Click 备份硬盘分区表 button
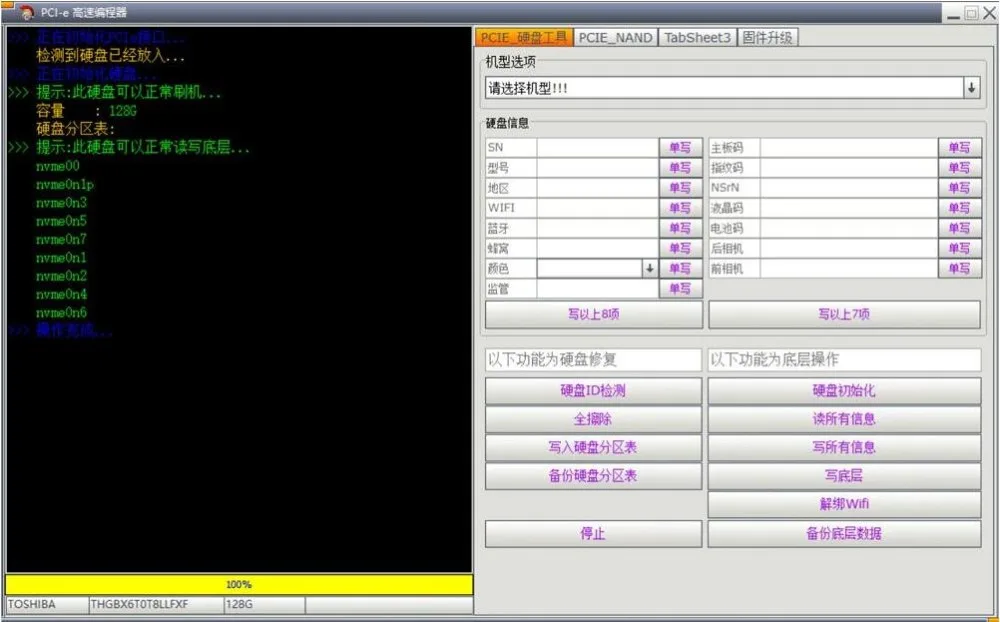The height and width of the screenshot is (622, 1000). 593,476
